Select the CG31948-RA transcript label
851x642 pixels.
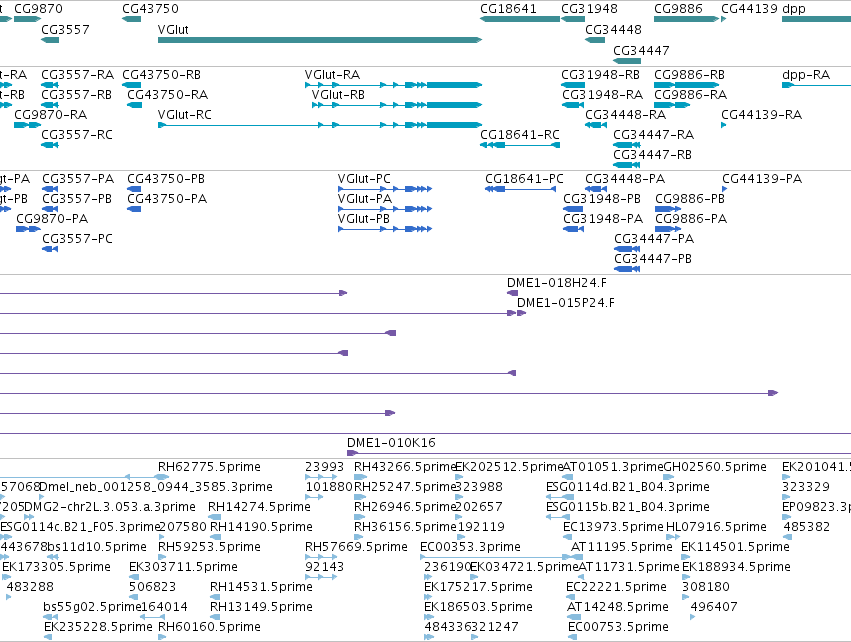click(x=602, y=94)
